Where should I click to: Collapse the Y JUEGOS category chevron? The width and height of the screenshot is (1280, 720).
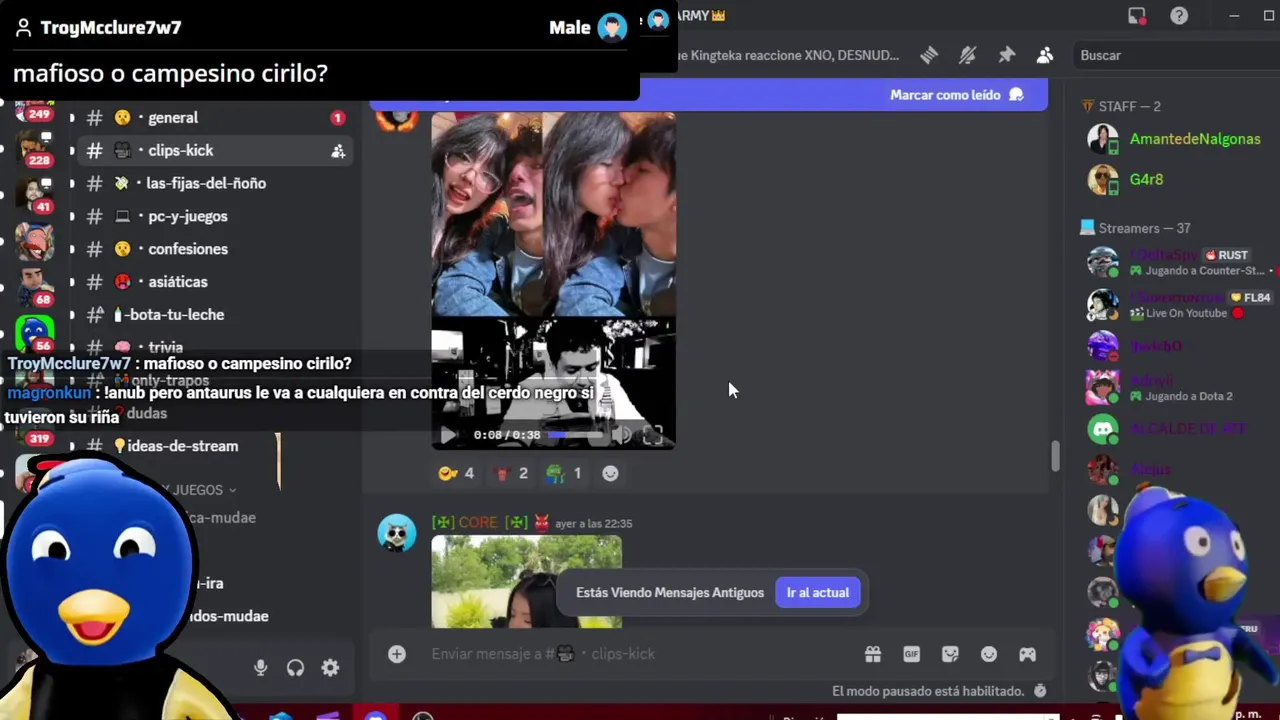click(x=233, y=490)
